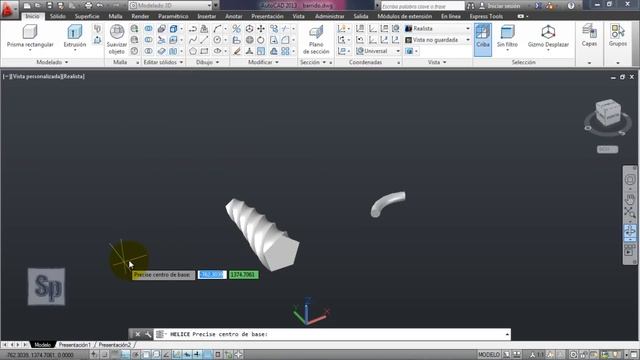Switch to the Express Tools tab

click(486, 16)
